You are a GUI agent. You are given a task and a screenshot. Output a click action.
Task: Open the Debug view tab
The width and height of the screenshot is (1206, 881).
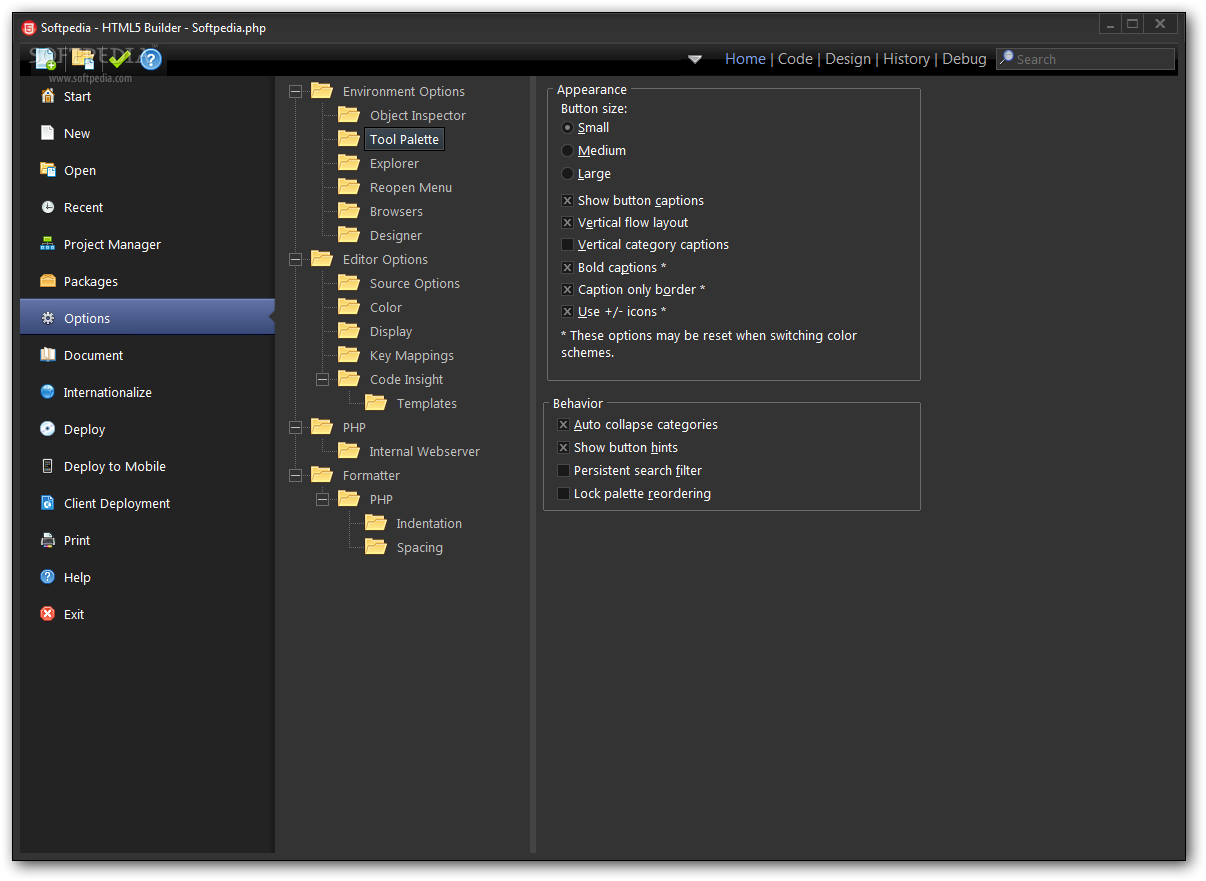964,59
